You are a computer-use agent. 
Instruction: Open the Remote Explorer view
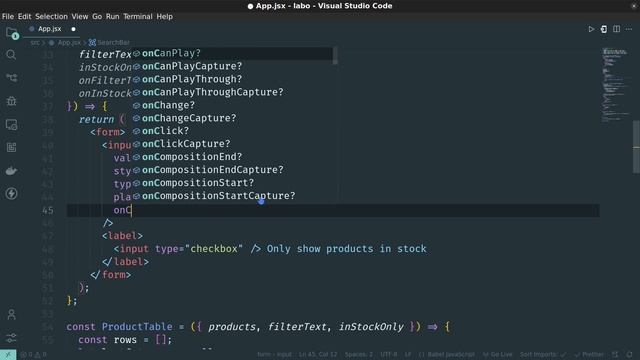[11, 124]
